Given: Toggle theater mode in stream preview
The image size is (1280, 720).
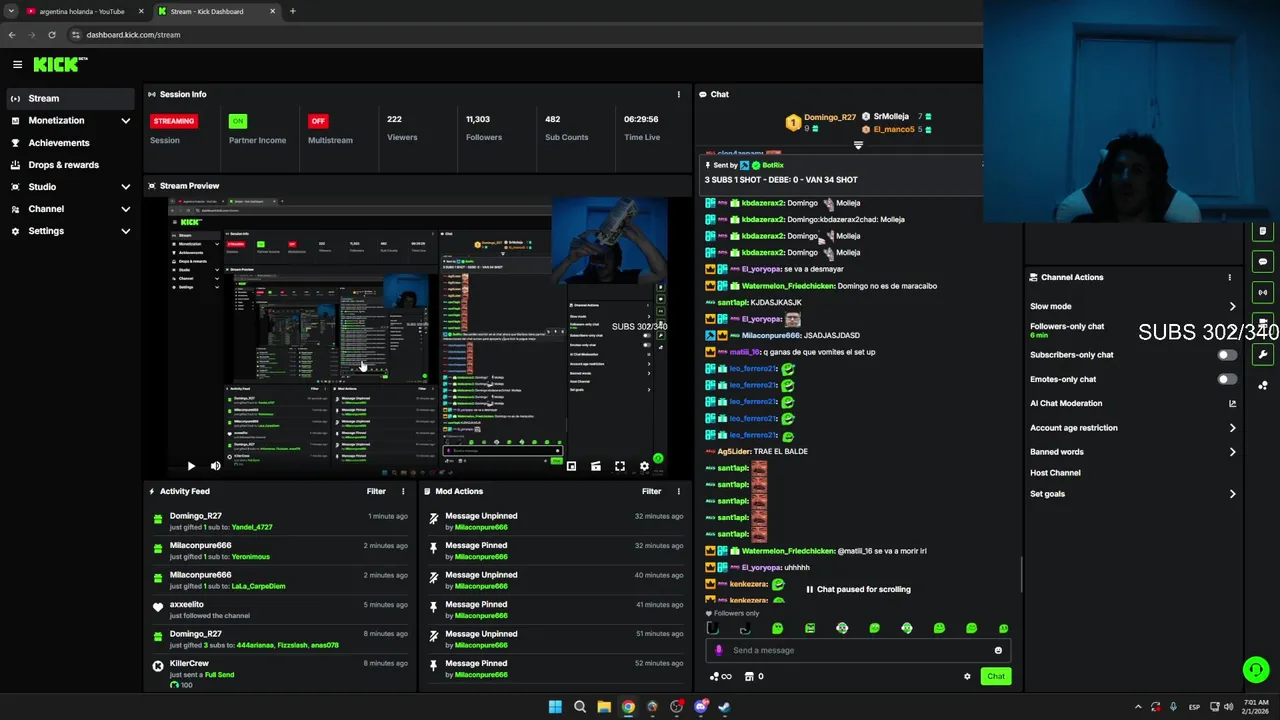Looking at the screenshot, I should 595,466.
